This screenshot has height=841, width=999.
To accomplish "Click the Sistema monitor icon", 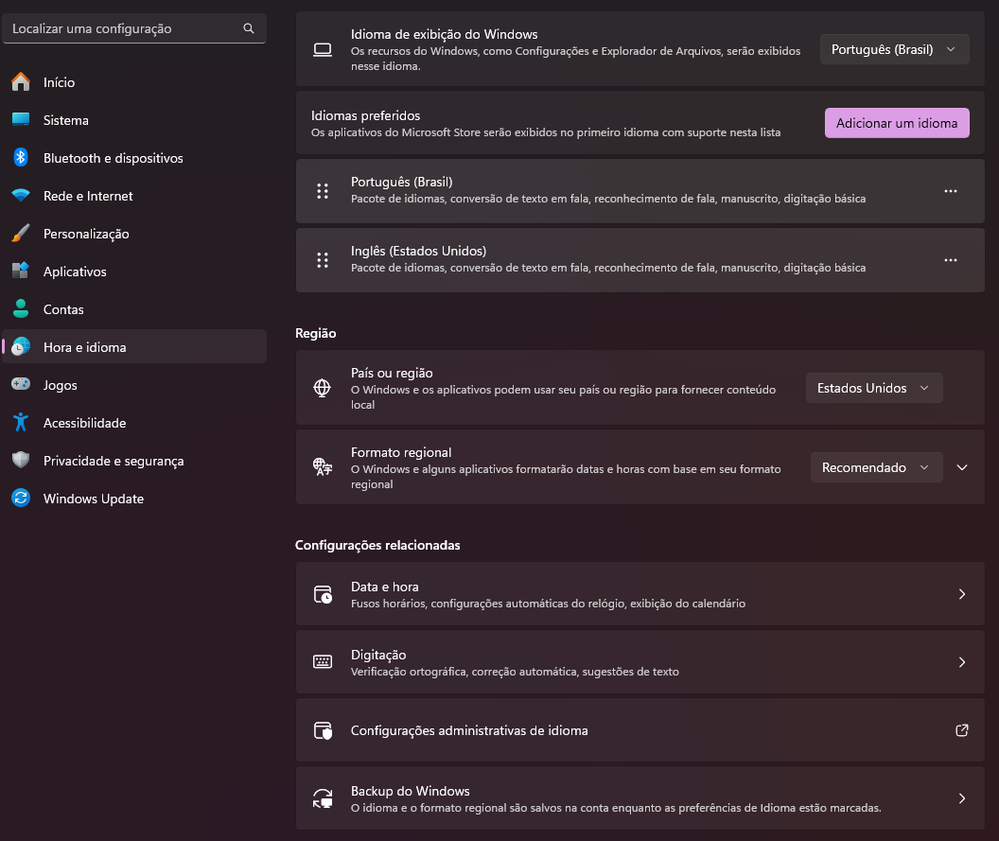I will point(20,120).
